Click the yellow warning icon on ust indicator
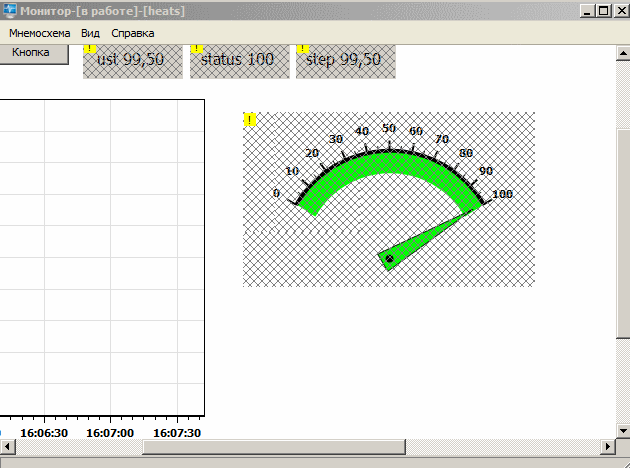Image resolution: width=630 pixels, height=468 pixels. 90,49
